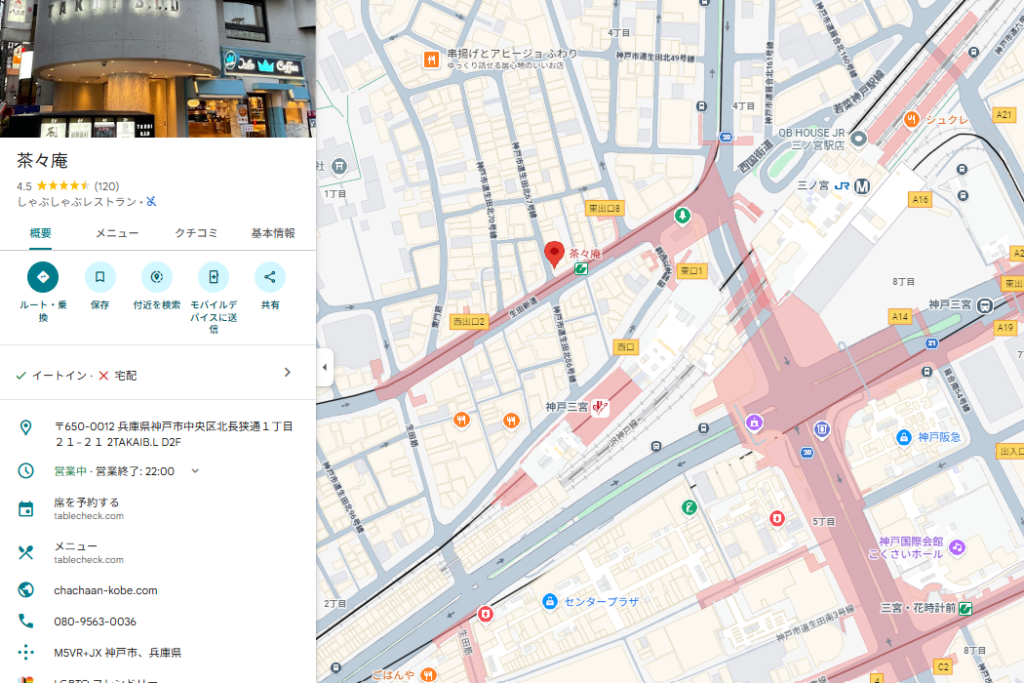The height and width of the screenshot is (683, 1024).
Task: Click 席を予約する reservation link
Action: coord(87,502)
